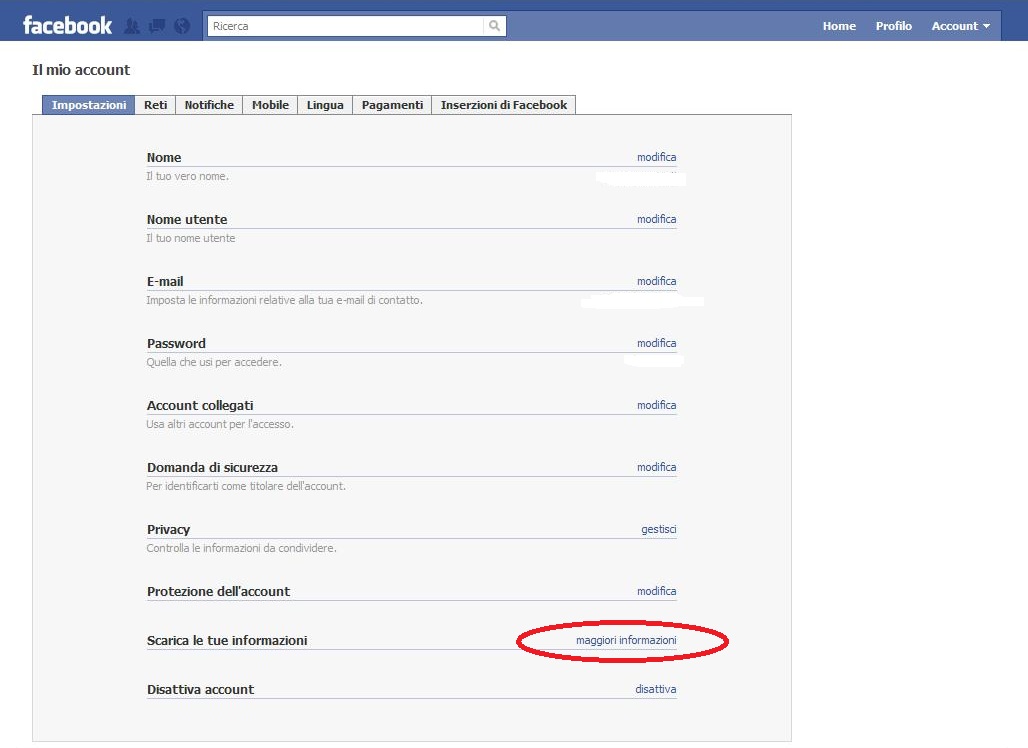Go to Home in the top bar
The height and width of the screenshot is (748, 1028).
coord(839,26)
